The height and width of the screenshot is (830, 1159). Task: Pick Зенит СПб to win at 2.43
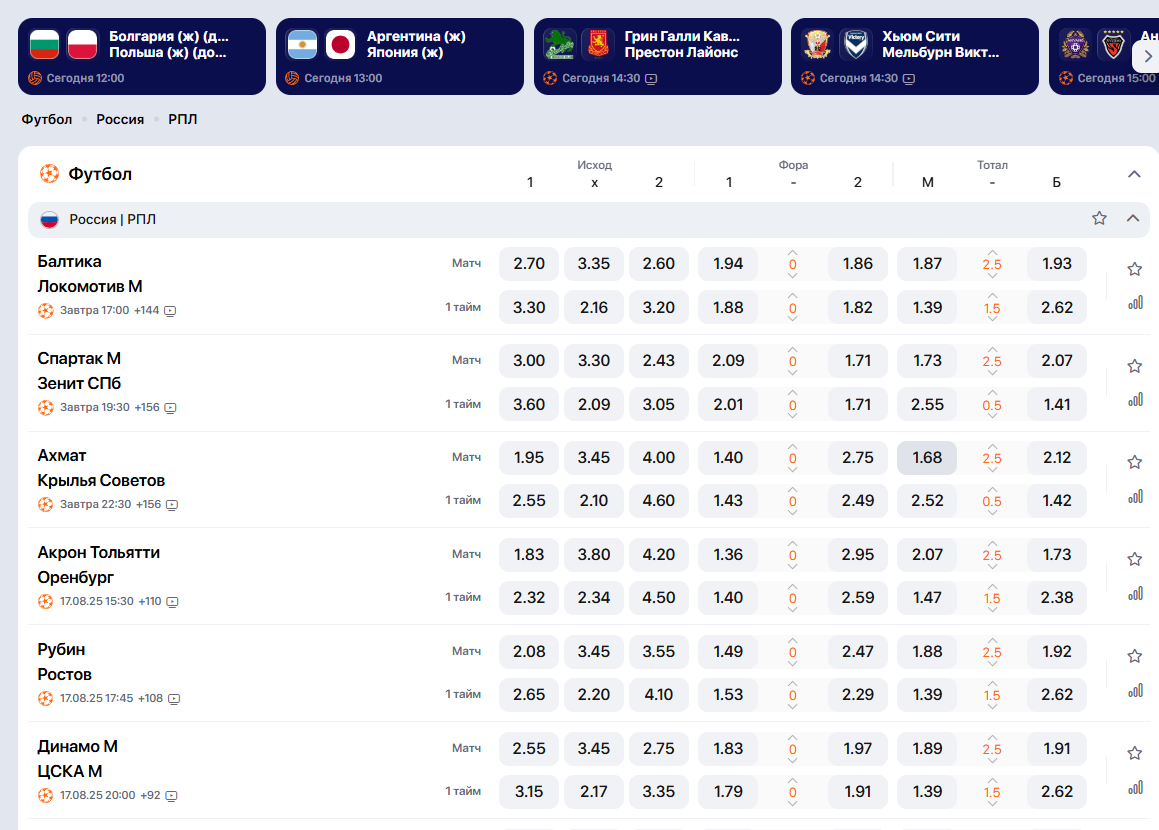659,361
